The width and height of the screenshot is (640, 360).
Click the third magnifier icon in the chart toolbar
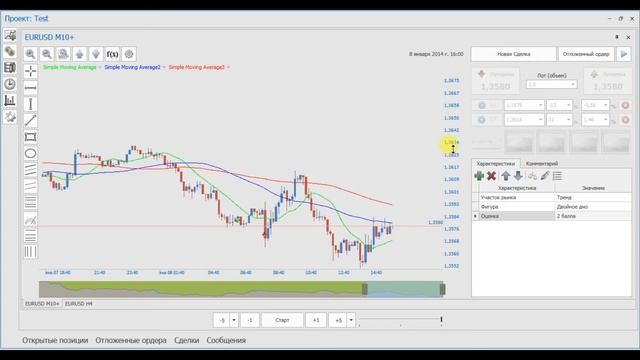coord(63,54)
